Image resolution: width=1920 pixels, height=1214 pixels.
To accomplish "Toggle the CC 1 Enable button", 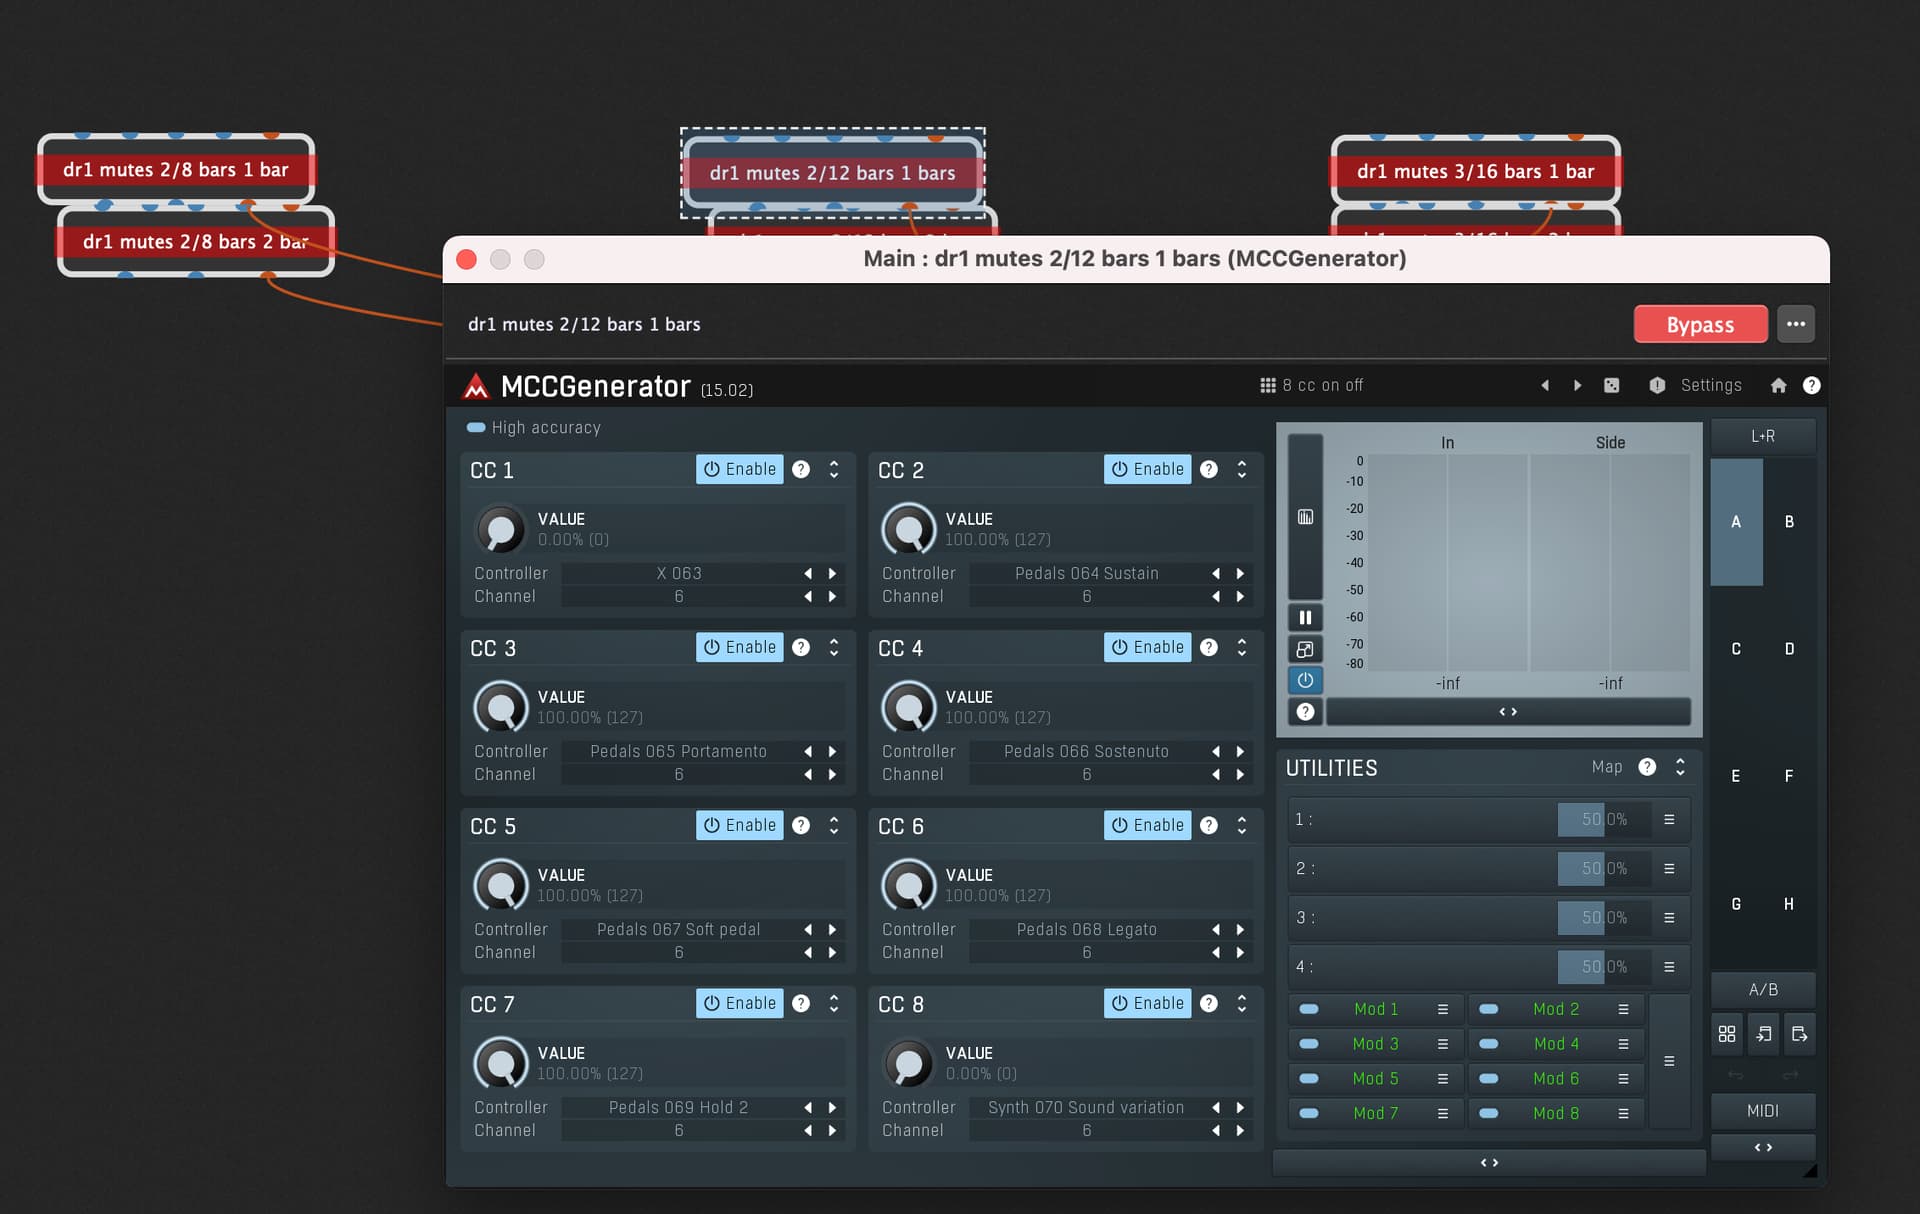I will [x=740, y=469].
